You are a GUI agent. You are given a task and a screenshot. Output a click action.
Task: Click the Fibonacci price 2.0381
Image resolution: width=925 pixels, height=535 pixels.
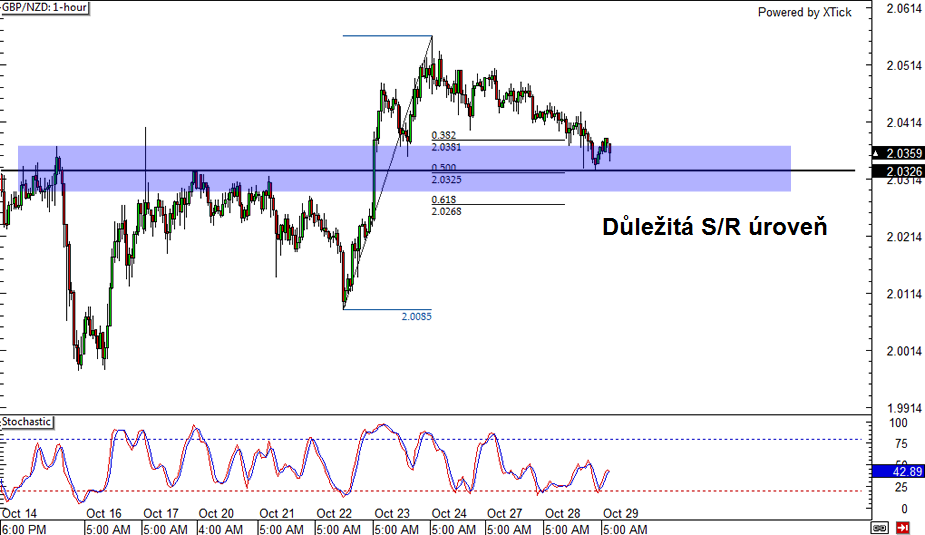(x=447, y=147)
